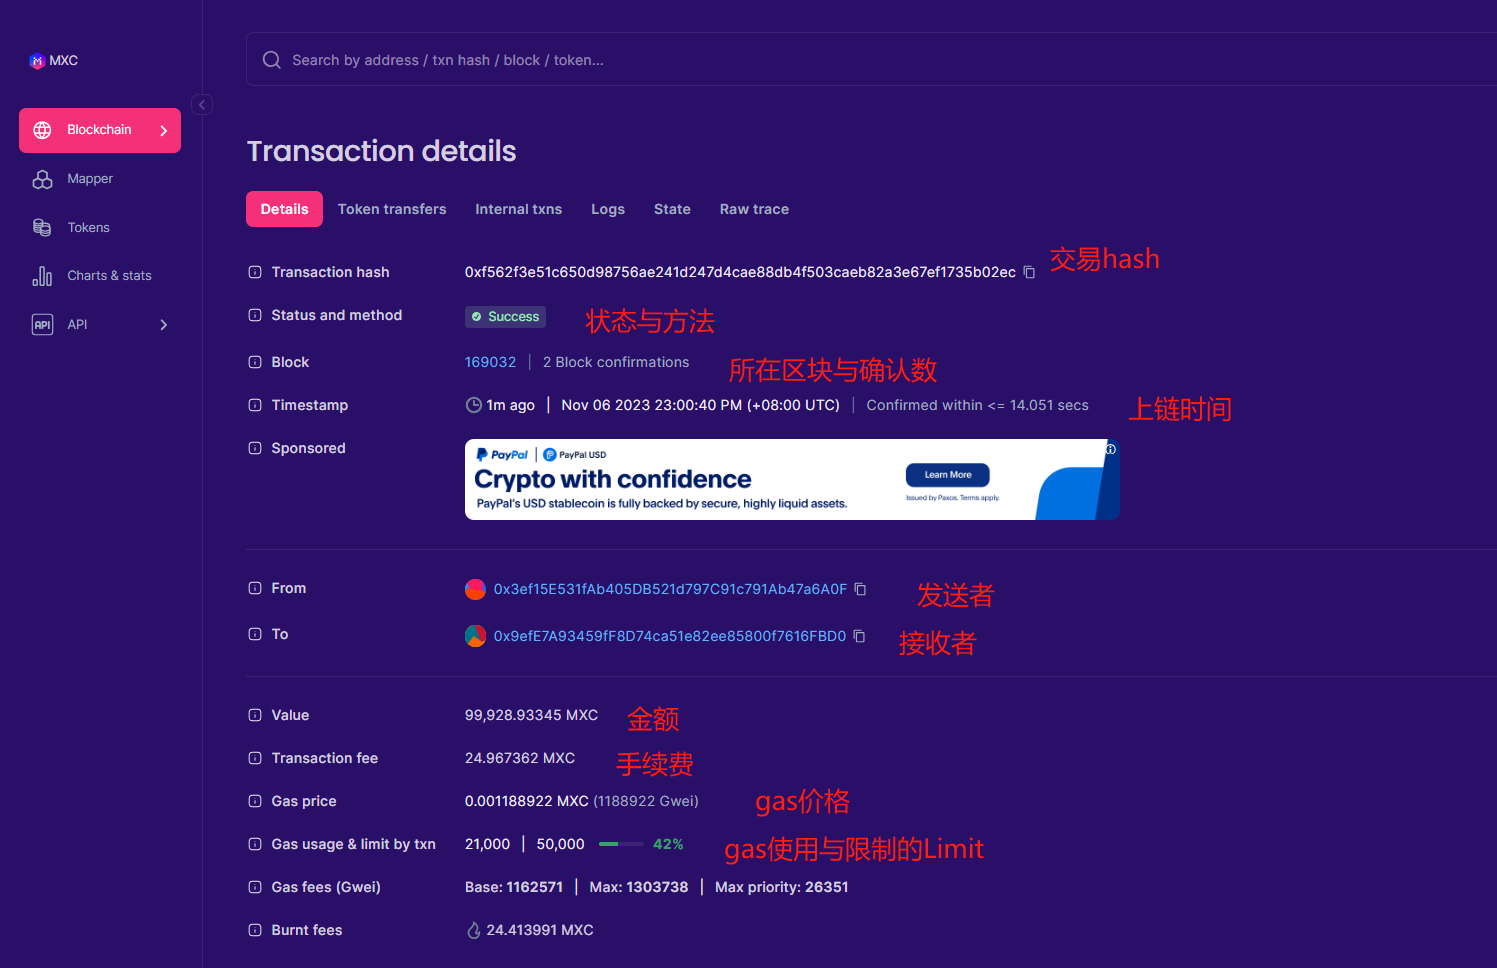Click the ad info icon on PayPal banner
1497x968 pixels.
click(x=1110, y=449)
